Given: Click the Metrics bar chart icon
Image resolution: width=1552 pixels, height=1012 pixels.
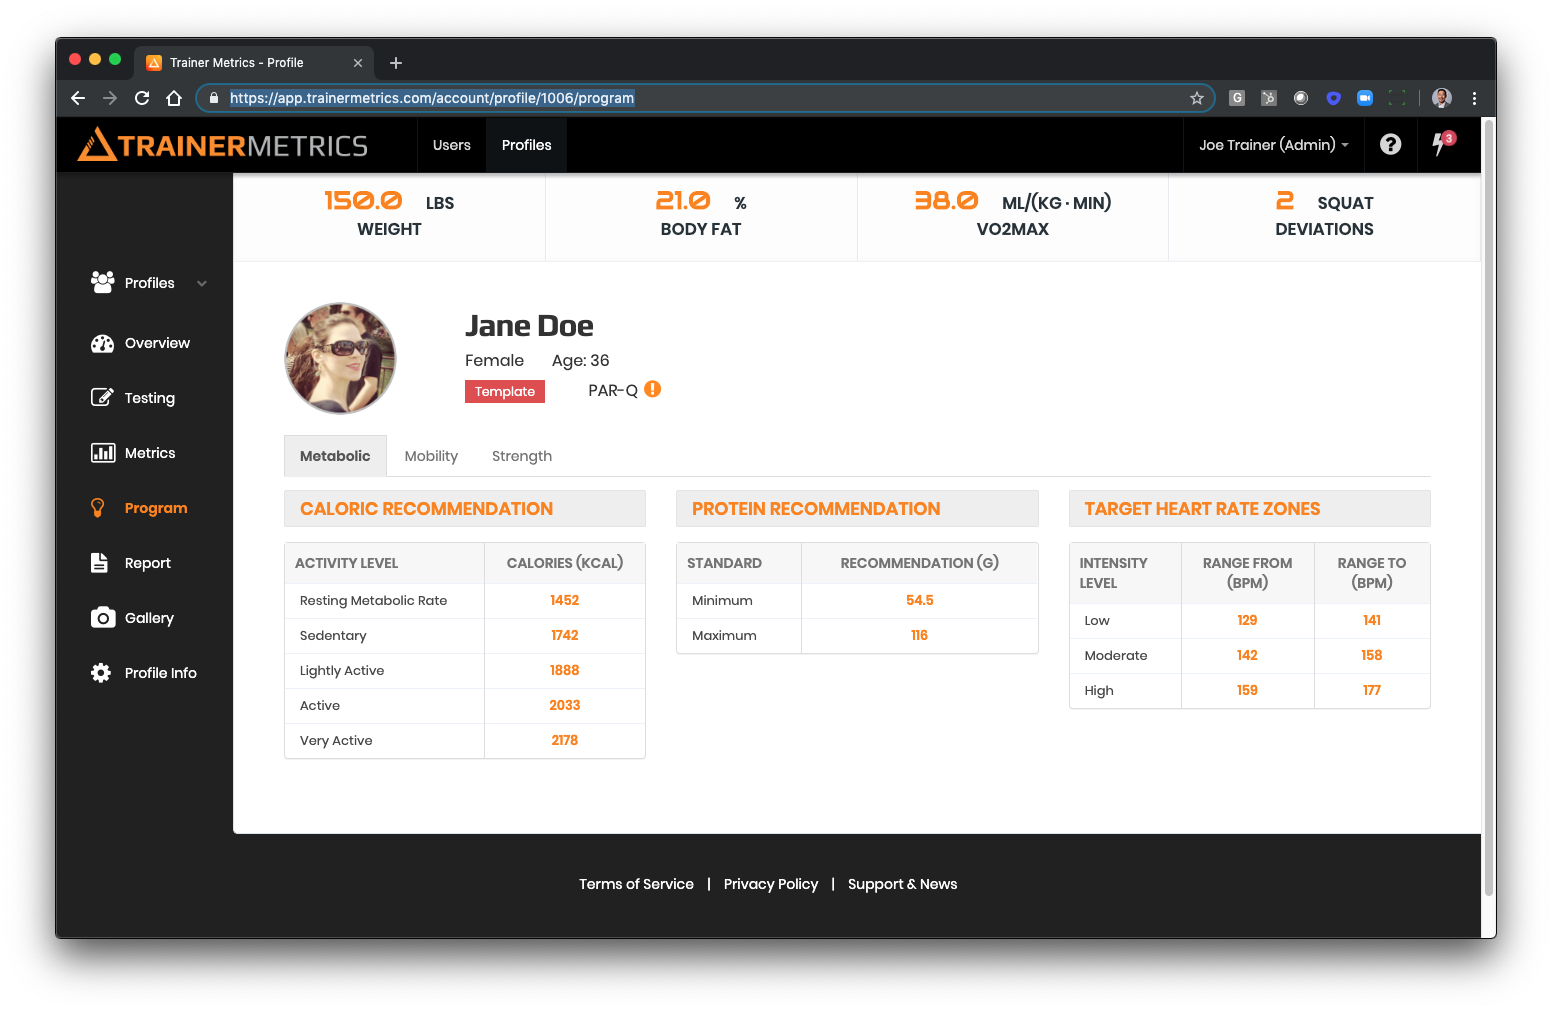Looking at the screenshot, I should [102, 453].
